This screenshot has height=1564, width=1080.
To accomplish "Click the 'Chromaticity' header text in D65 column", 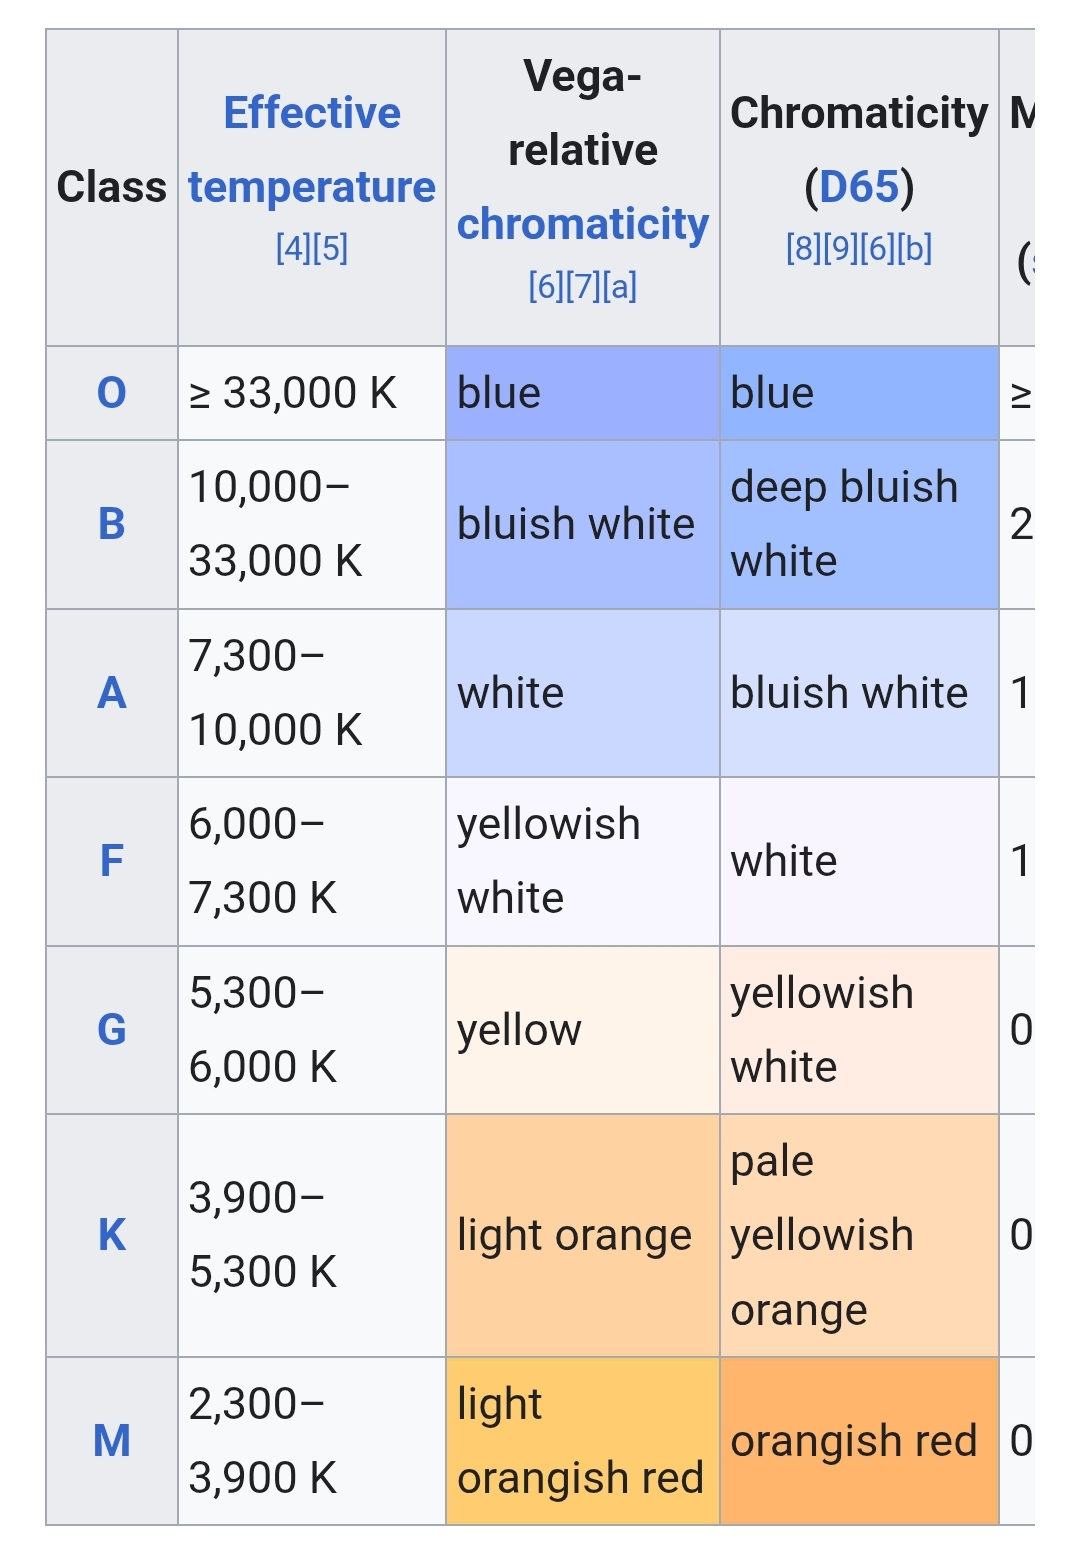I will pyautogui.click(x=859, y=113).
